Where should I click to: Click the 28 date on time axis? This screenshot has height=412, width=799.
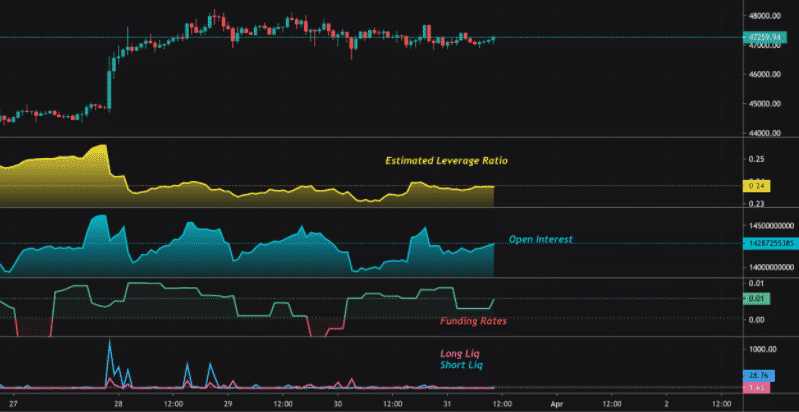point(118,403)
